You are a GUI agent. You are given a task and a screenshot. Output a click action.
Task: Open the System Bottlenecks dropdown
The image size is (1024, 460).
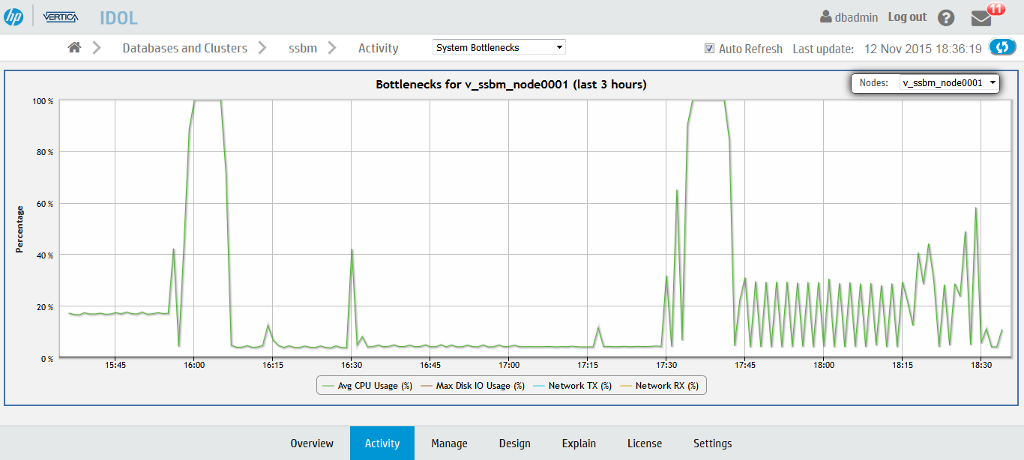[x=499, y=47]
